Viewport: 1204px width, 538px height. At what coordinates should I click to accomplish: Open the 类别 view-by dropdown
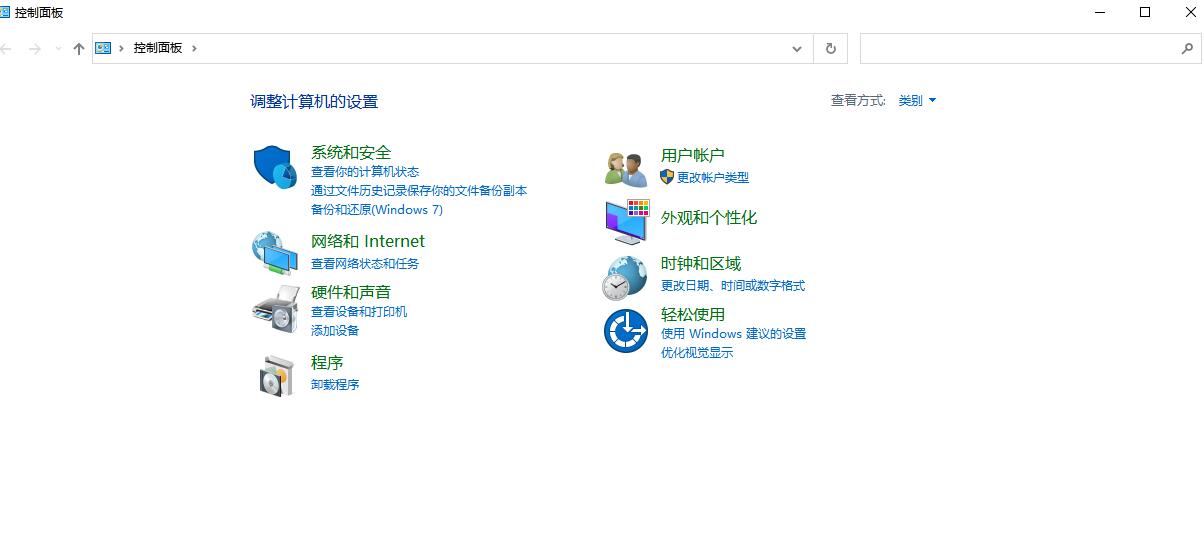[917, 101]
